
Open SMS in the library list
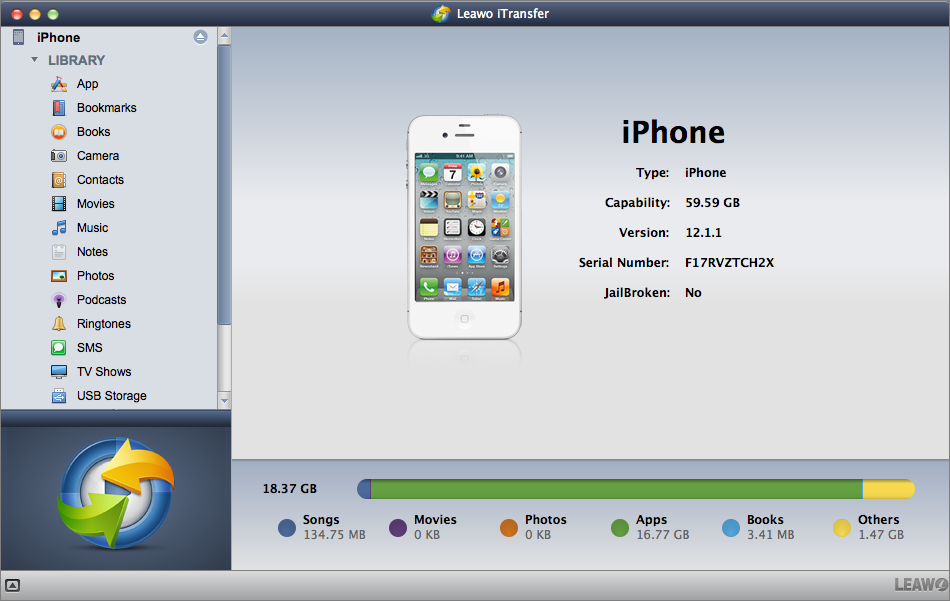(89, 348)
